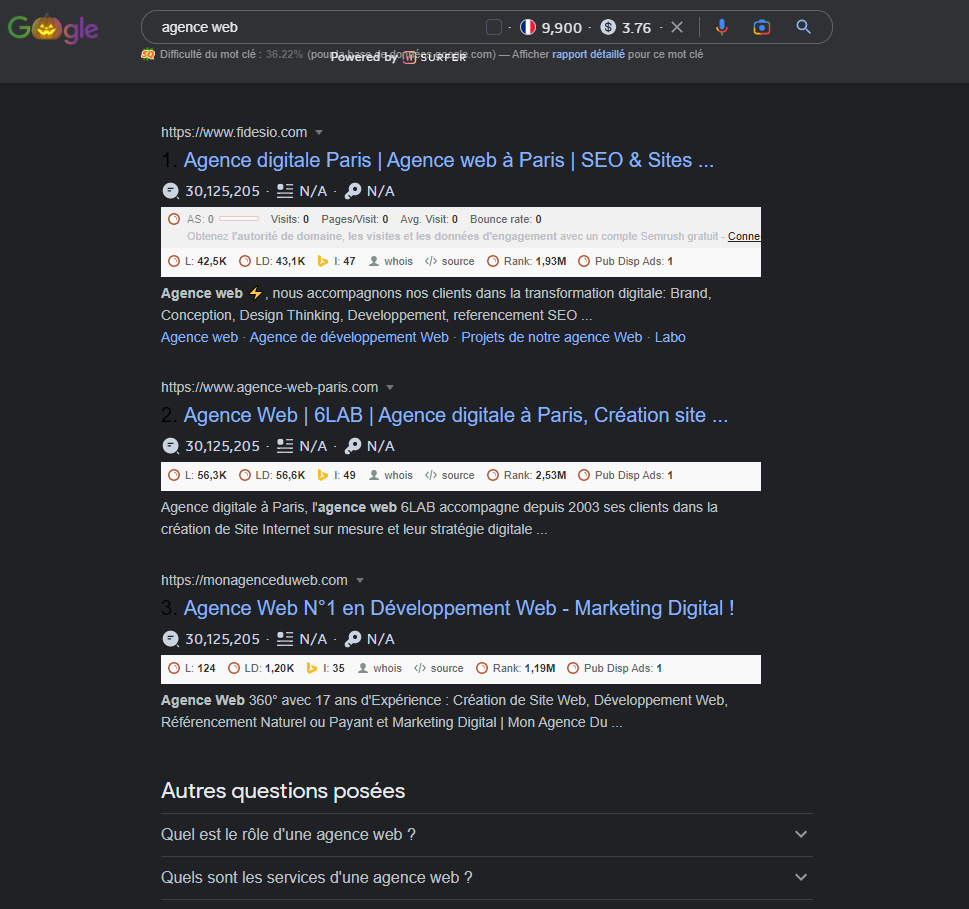Screen dimensions: 969x909
Task: Click Bing index 'I: 49' in 6LAB bar
Action: click(336, 475)
